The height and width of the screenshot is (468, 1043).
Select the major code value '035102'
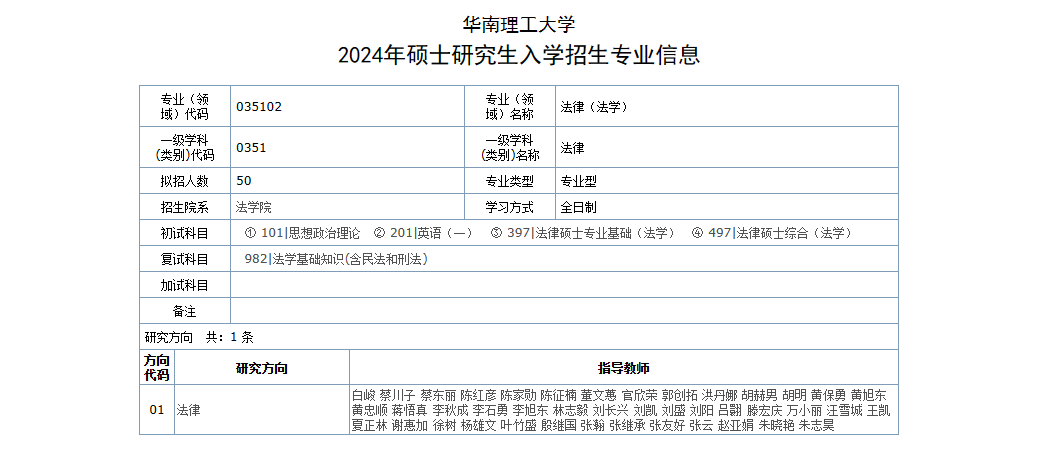pos(259,106)
